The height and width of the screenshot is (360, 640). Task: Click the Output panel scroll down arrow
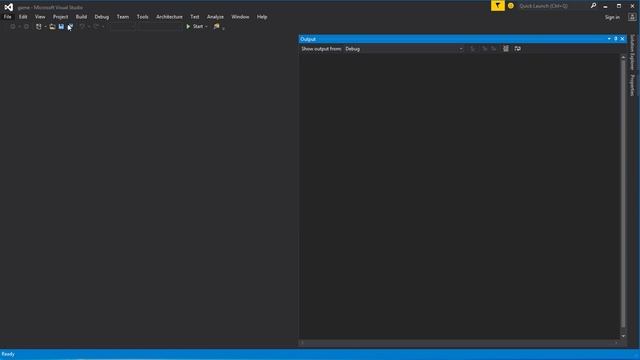[623, 336]
